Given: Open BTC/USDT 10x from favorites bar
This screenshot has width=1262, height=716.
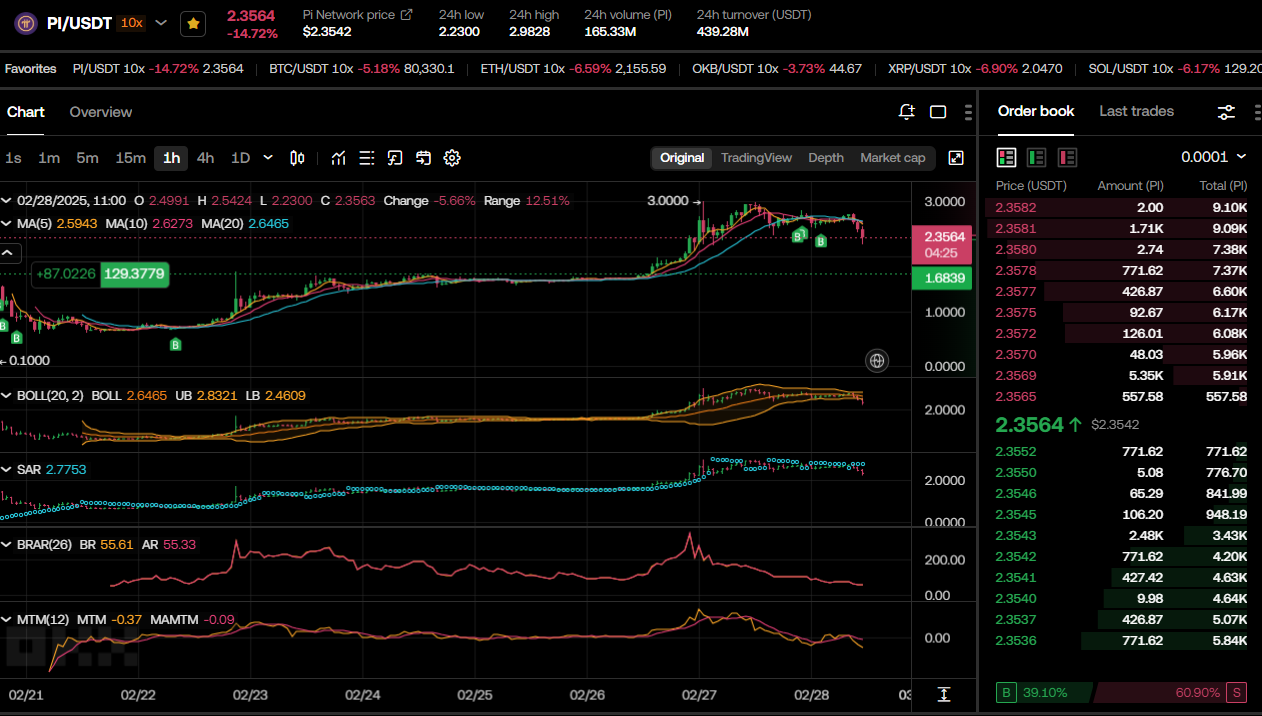Looking at the screenshot, I should tap(362, 69).
